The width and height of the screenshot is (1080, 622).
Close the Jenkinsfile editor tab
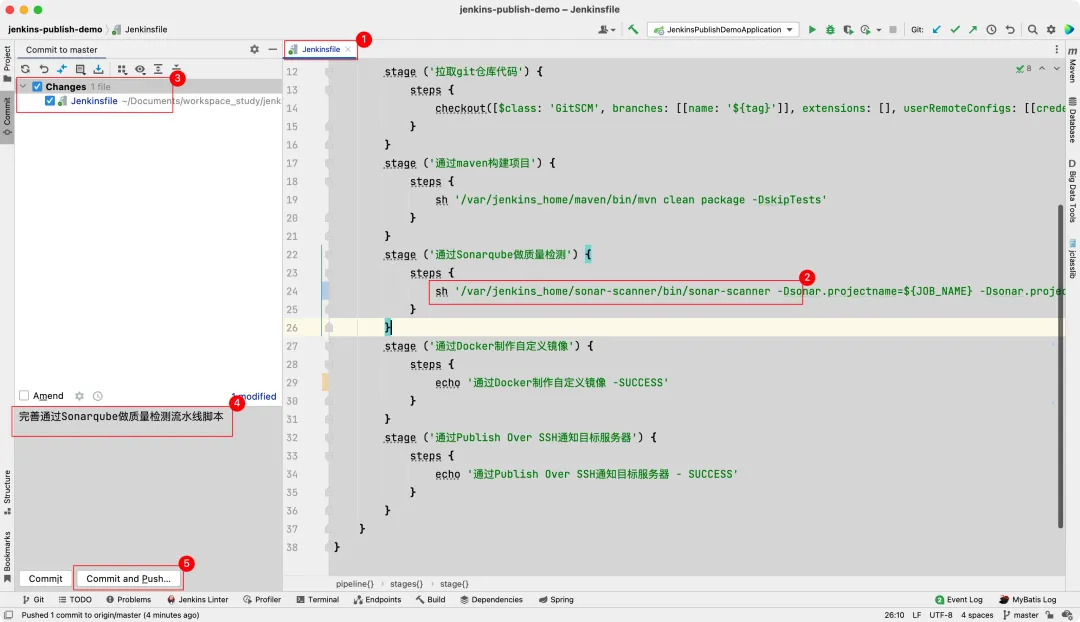click(x=348, y=50)
